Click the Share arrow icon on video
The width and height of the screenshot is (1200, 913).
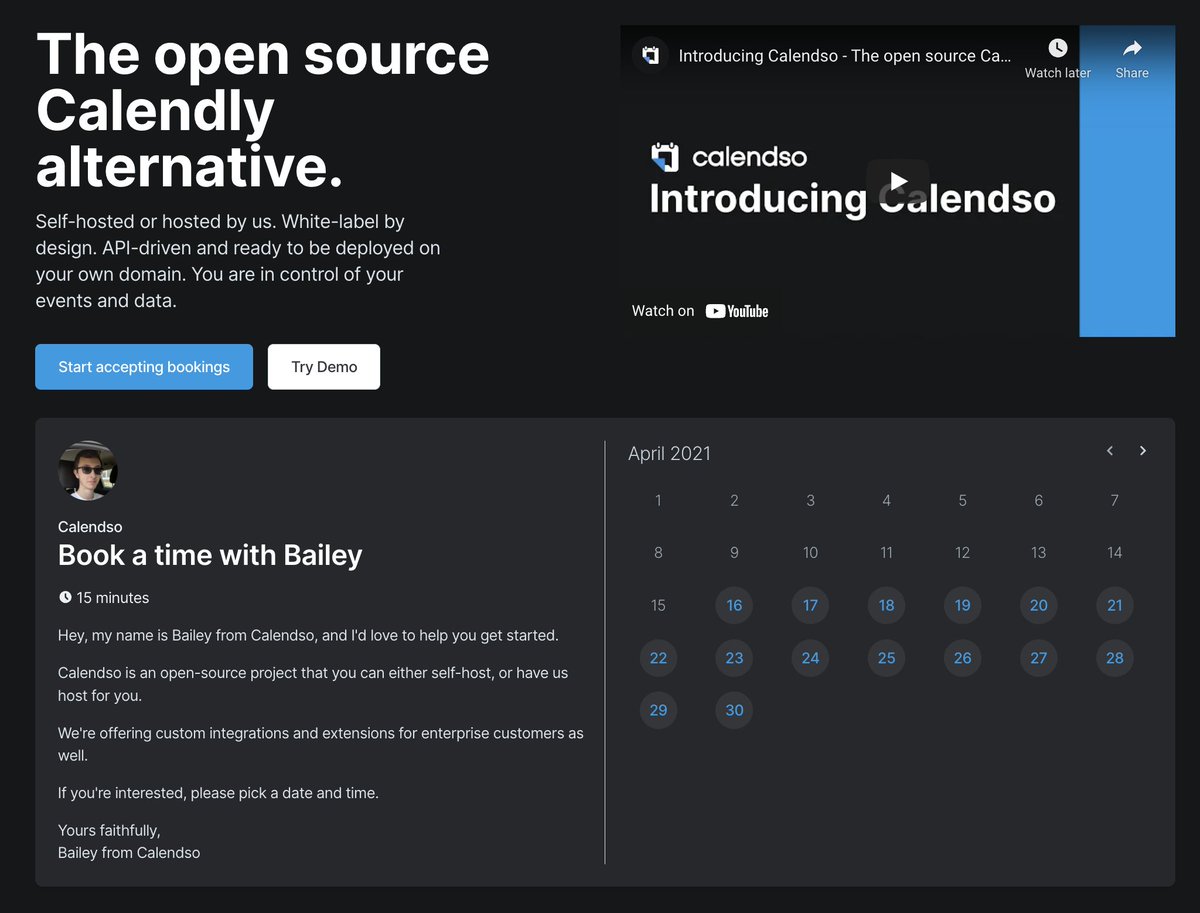(1132, 48)
